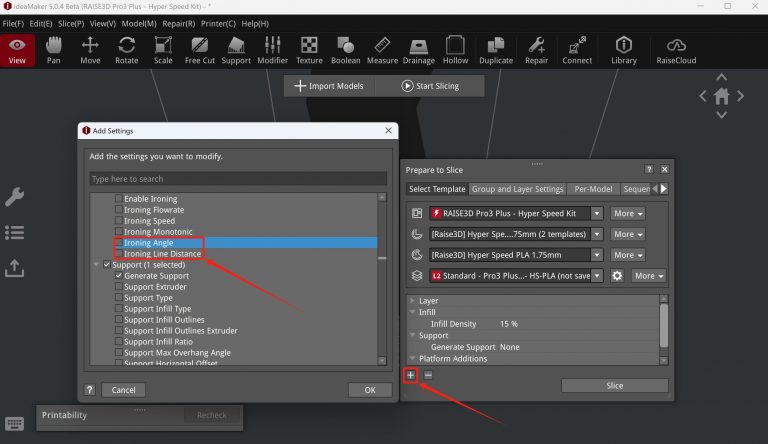Check the Ironing Line Distance checkbox
768x444 pixels.
[119, 253]
